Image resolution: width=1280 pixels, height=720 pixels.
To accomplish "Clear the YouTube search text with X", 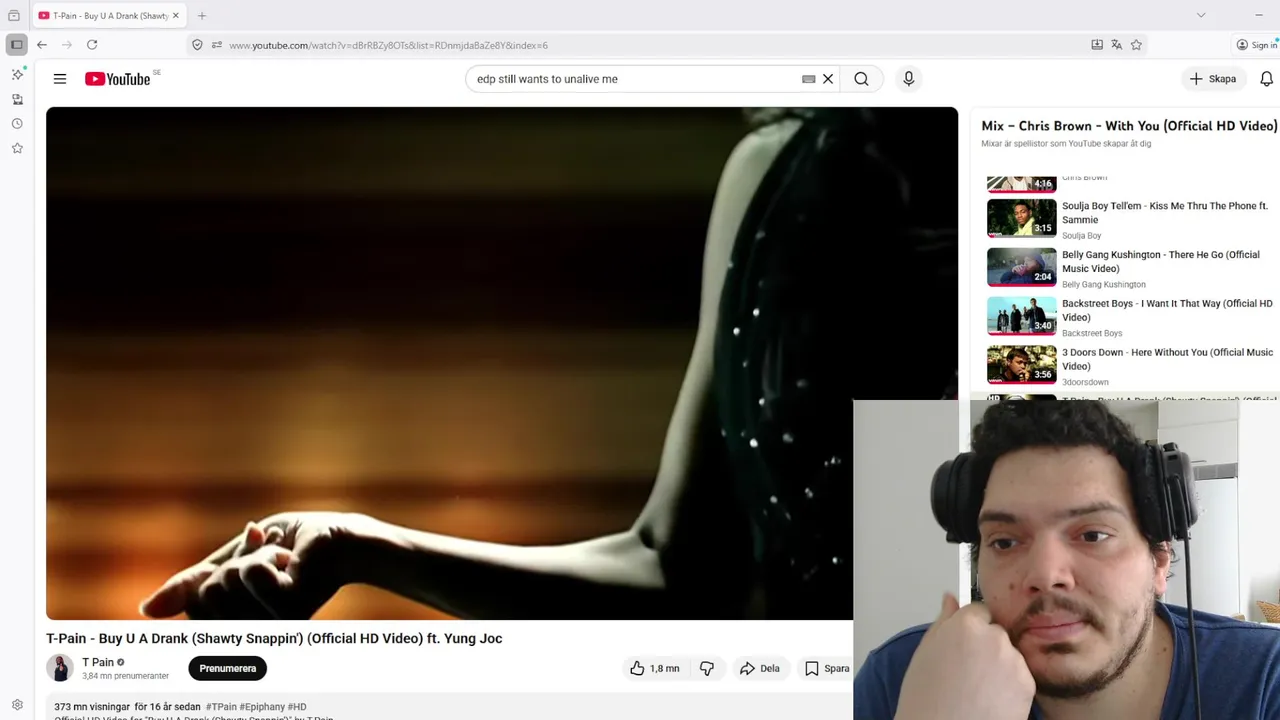I will [x=828, y=79].
